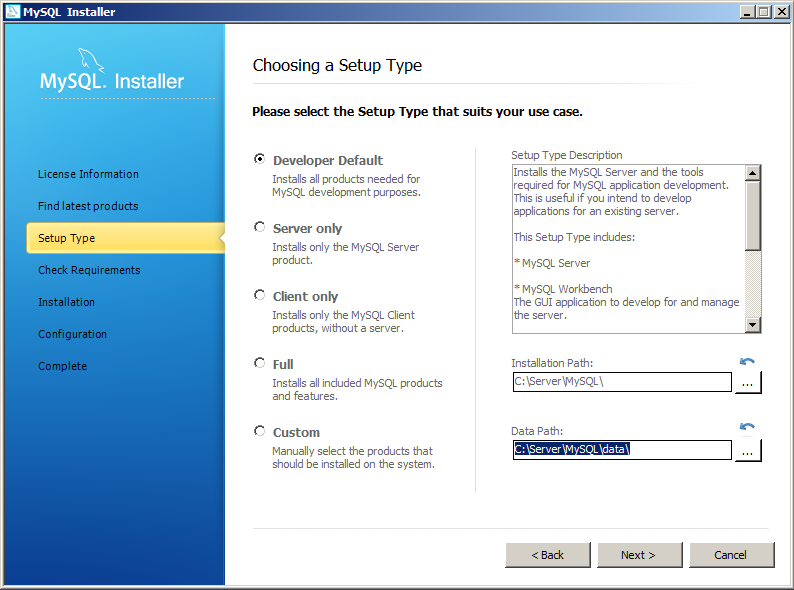
Task: Click the 'Setup Type Description' label
Action: (567, 155)
